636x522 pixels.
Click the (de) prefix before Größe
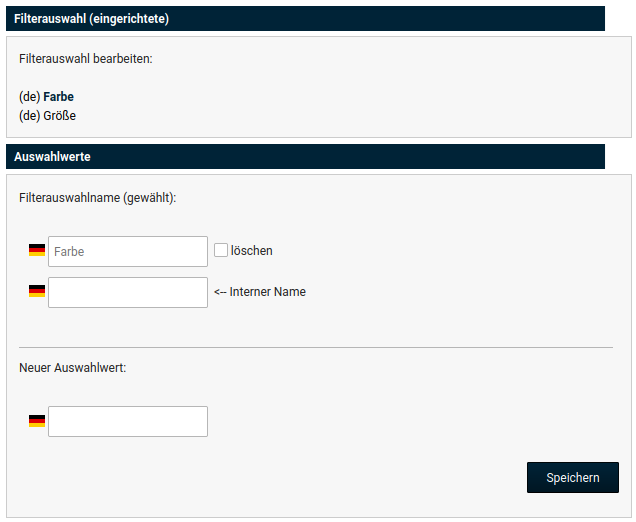point(29,115)
